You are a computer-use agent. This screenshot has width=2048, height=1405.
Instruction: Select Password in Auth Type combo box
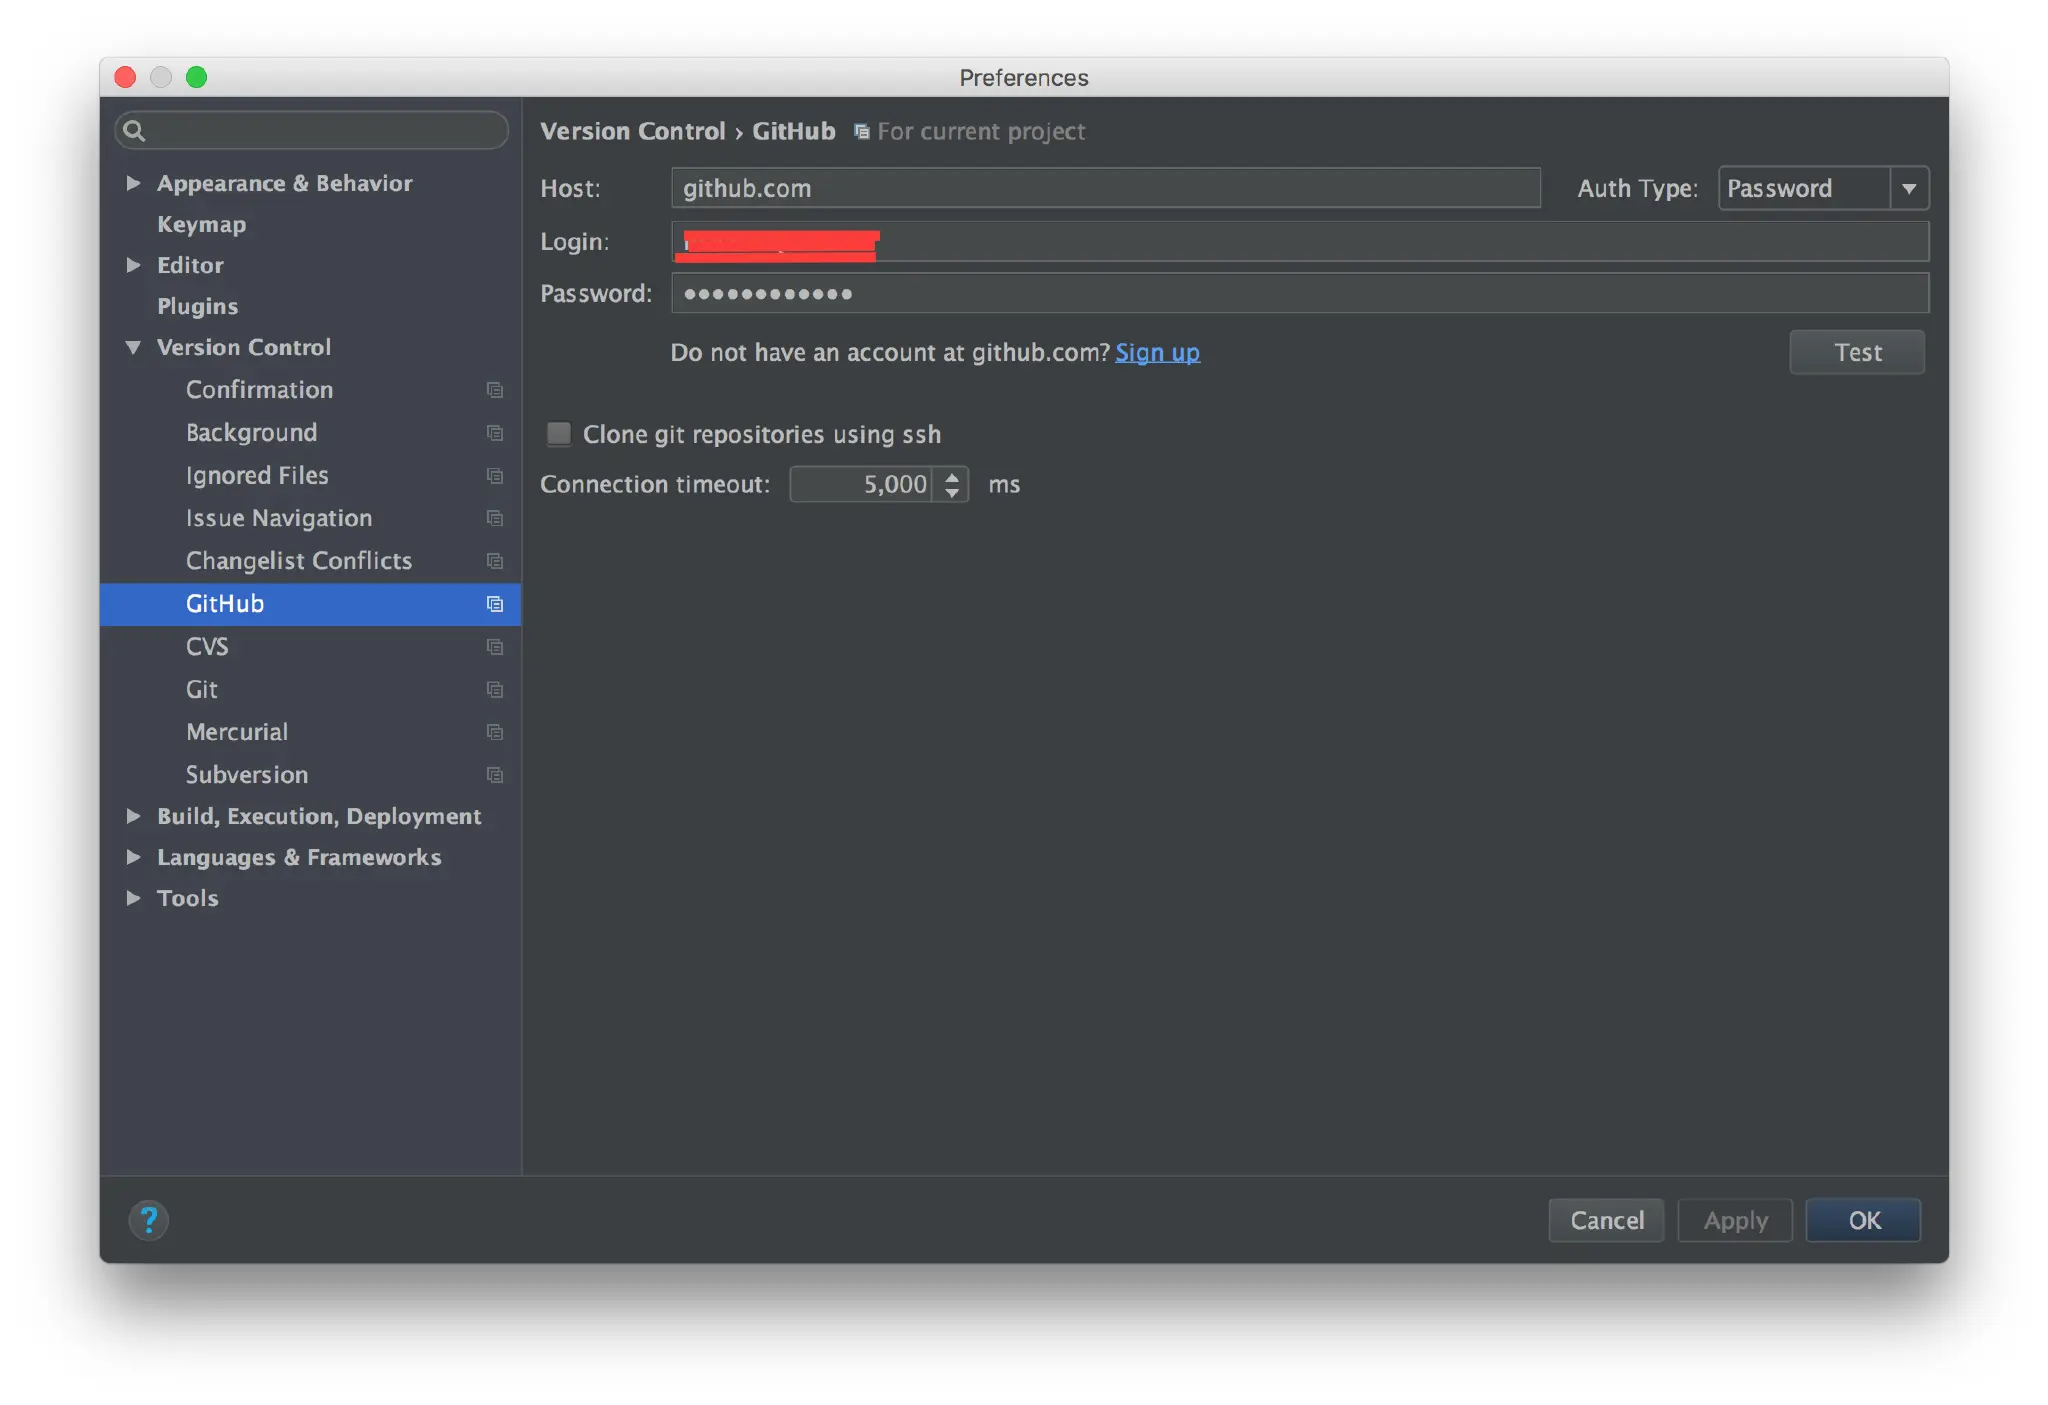1804,188
